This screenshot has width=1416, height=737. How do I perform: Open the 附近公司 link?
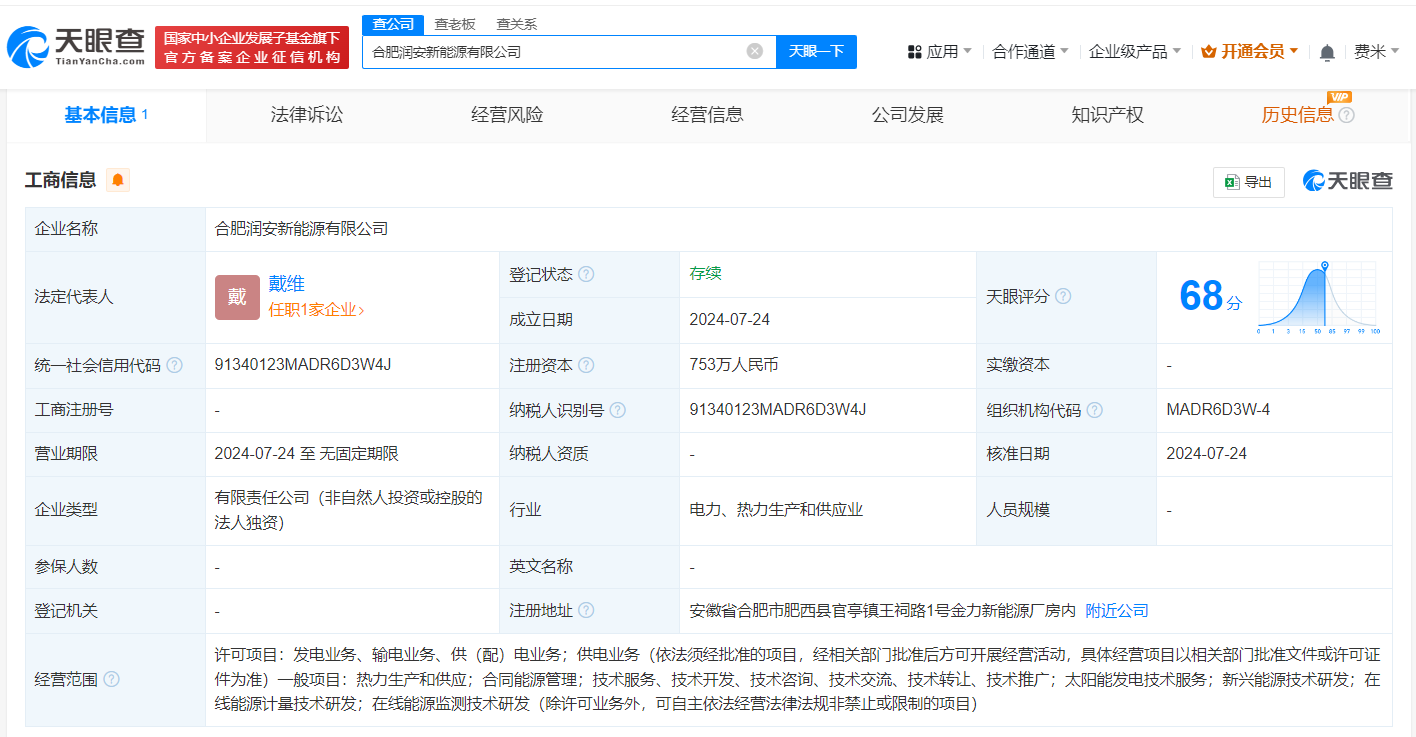coord(1115,610)
